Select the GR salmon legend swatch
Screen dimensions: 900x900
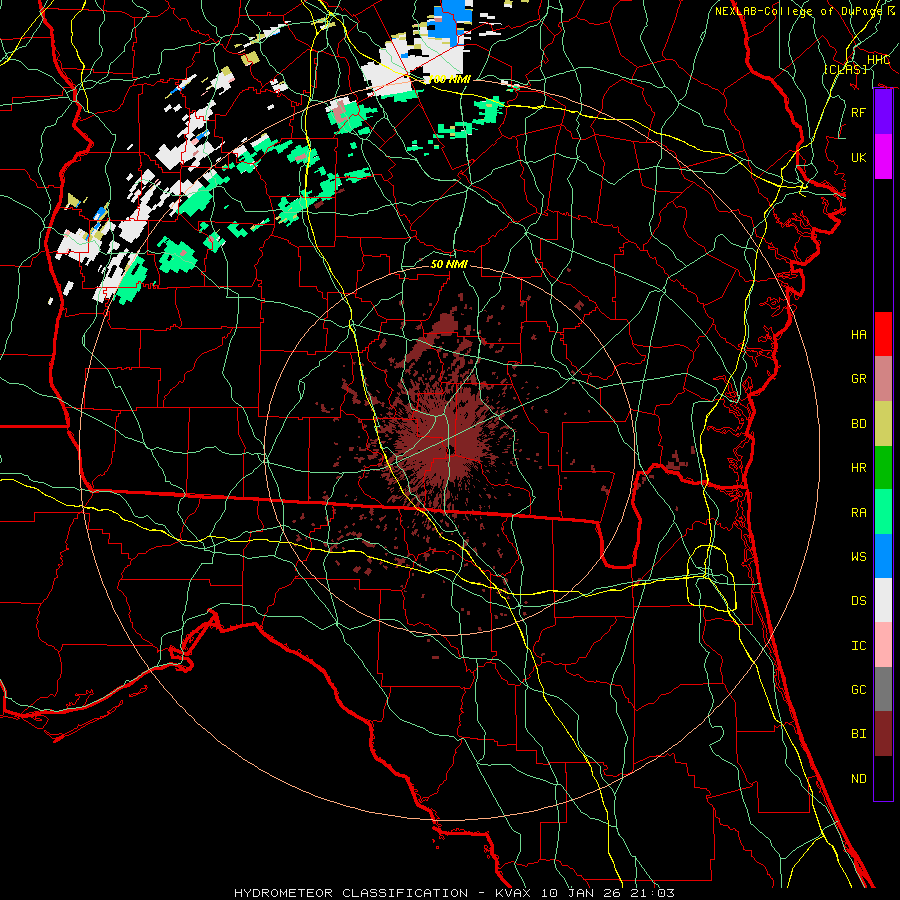pos(883,378)
